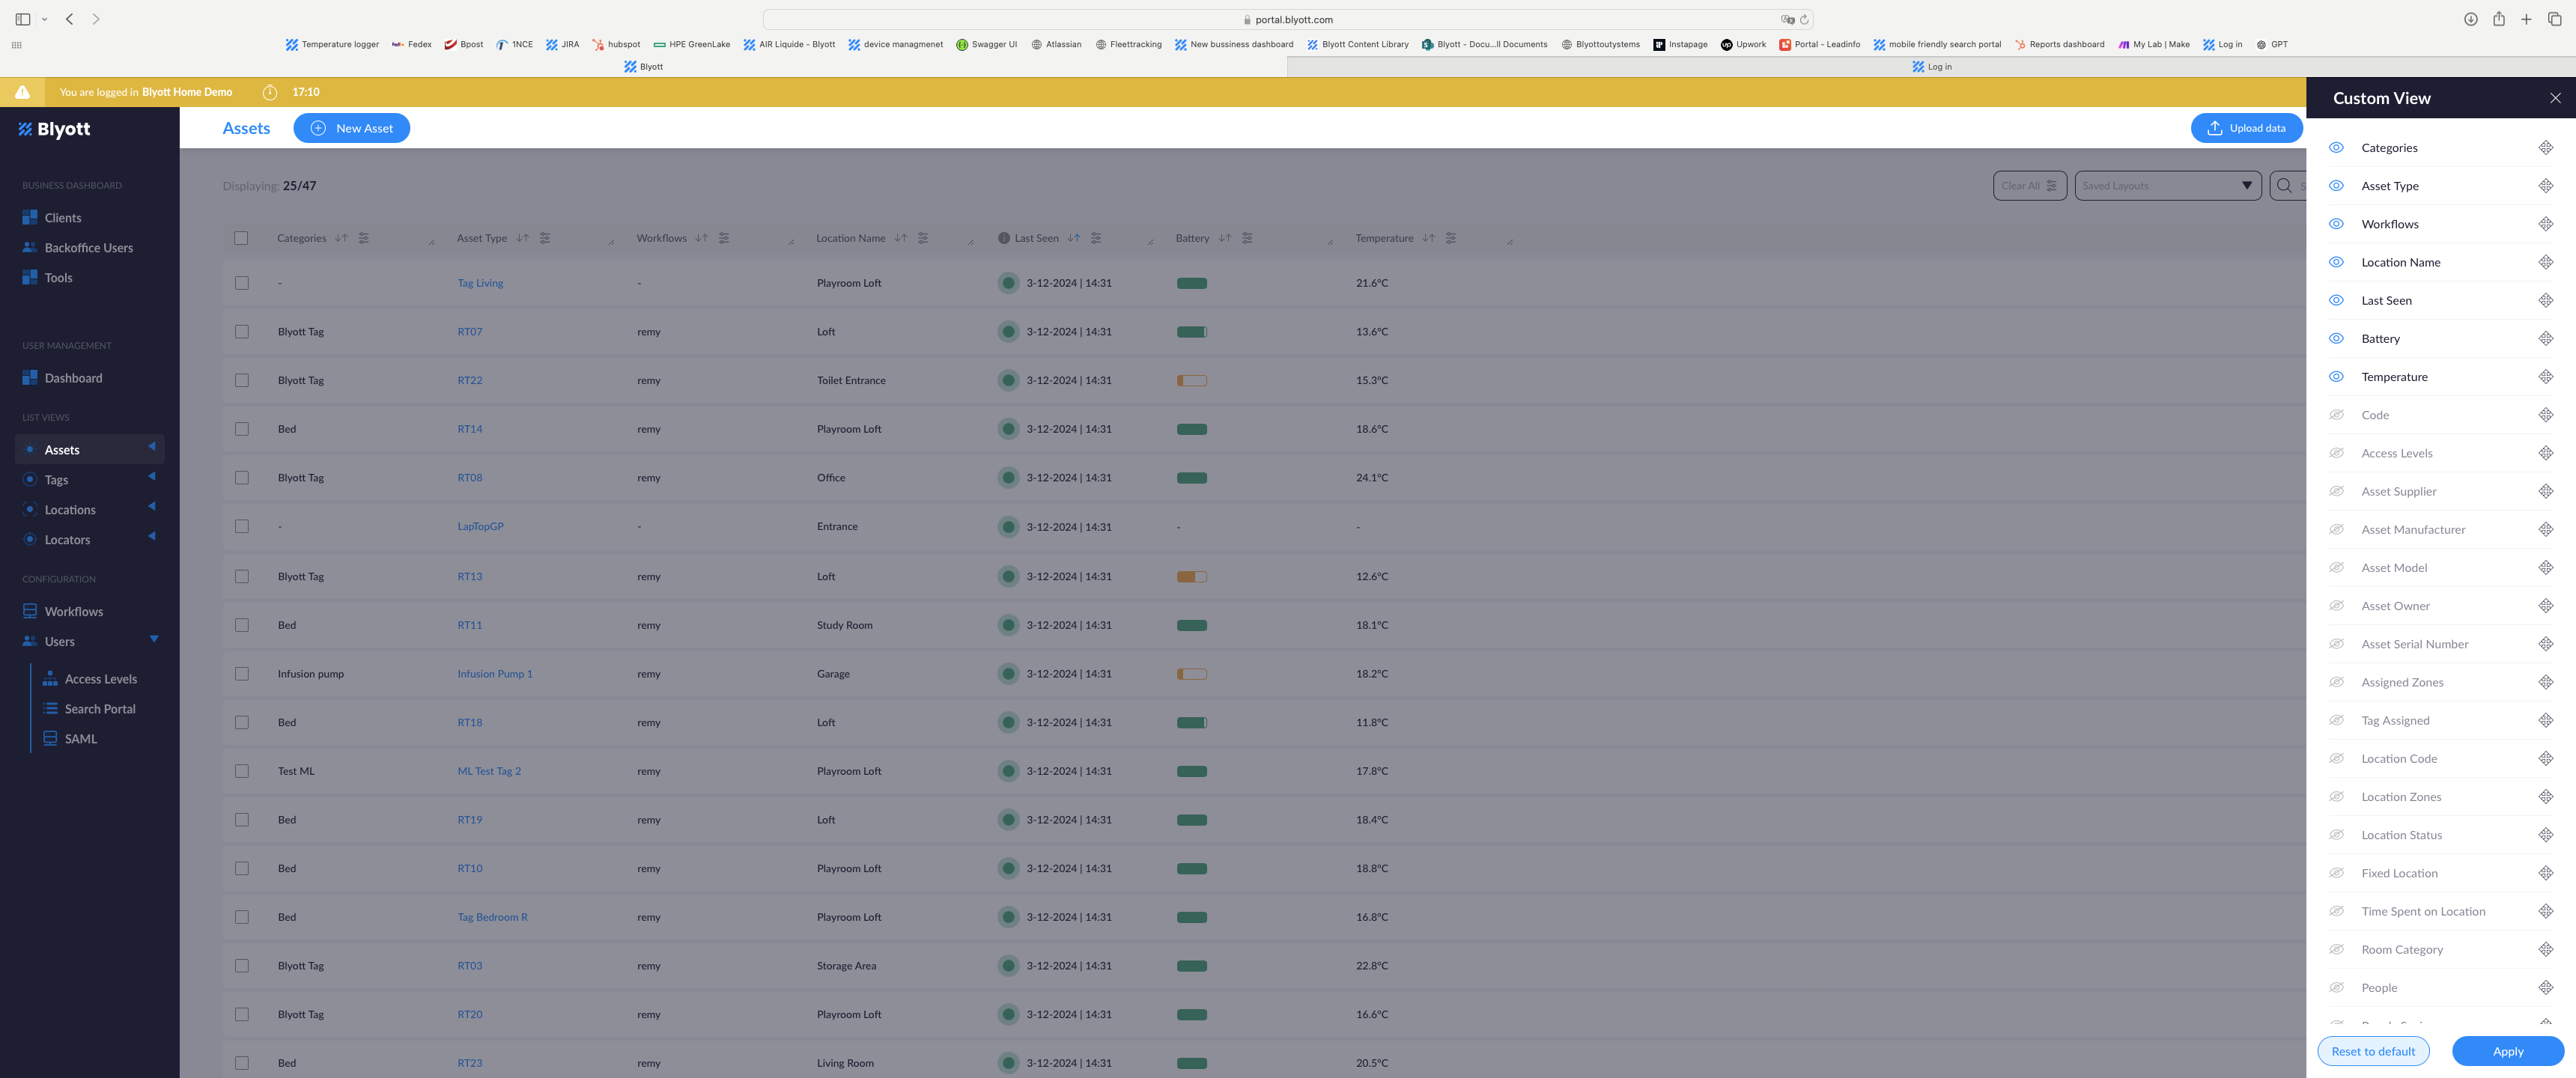Image resolution: width=2576 pixels, height=1078 pixels.
Task: Open the Saved Layouts dropdown
Action: (x=2167, y=186)
